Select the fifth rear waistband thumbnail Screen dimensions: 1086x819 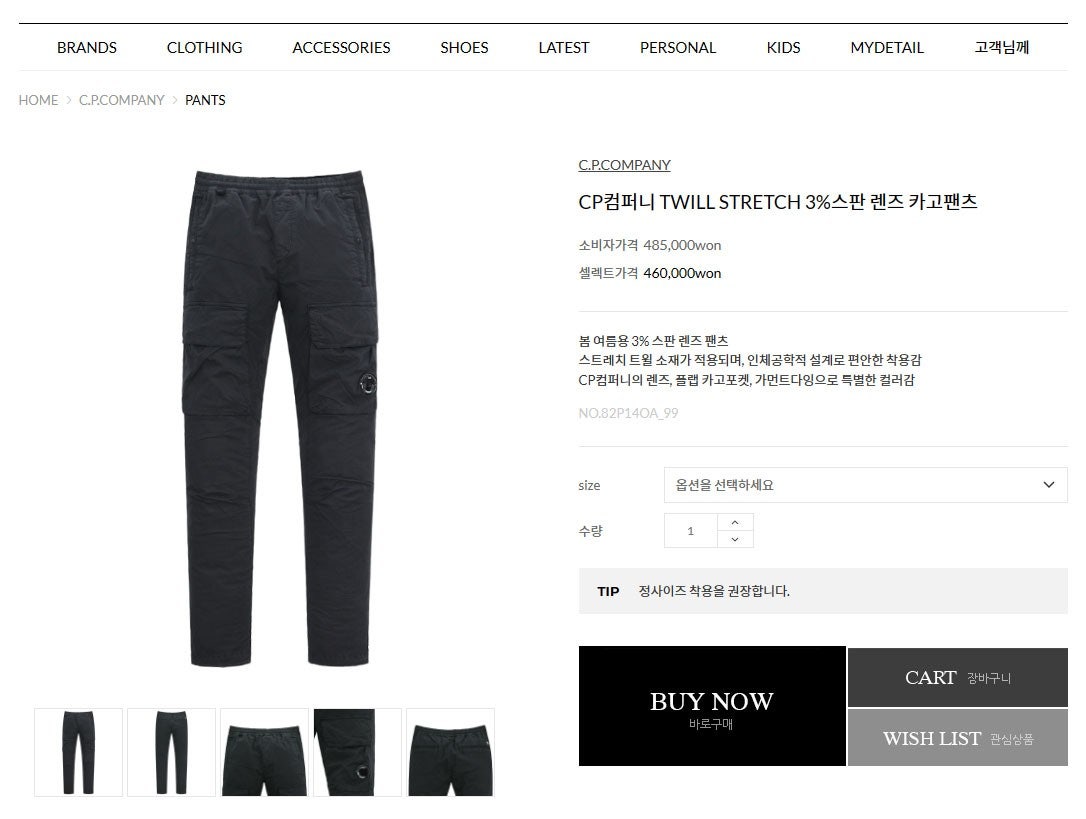coord(450,752)
